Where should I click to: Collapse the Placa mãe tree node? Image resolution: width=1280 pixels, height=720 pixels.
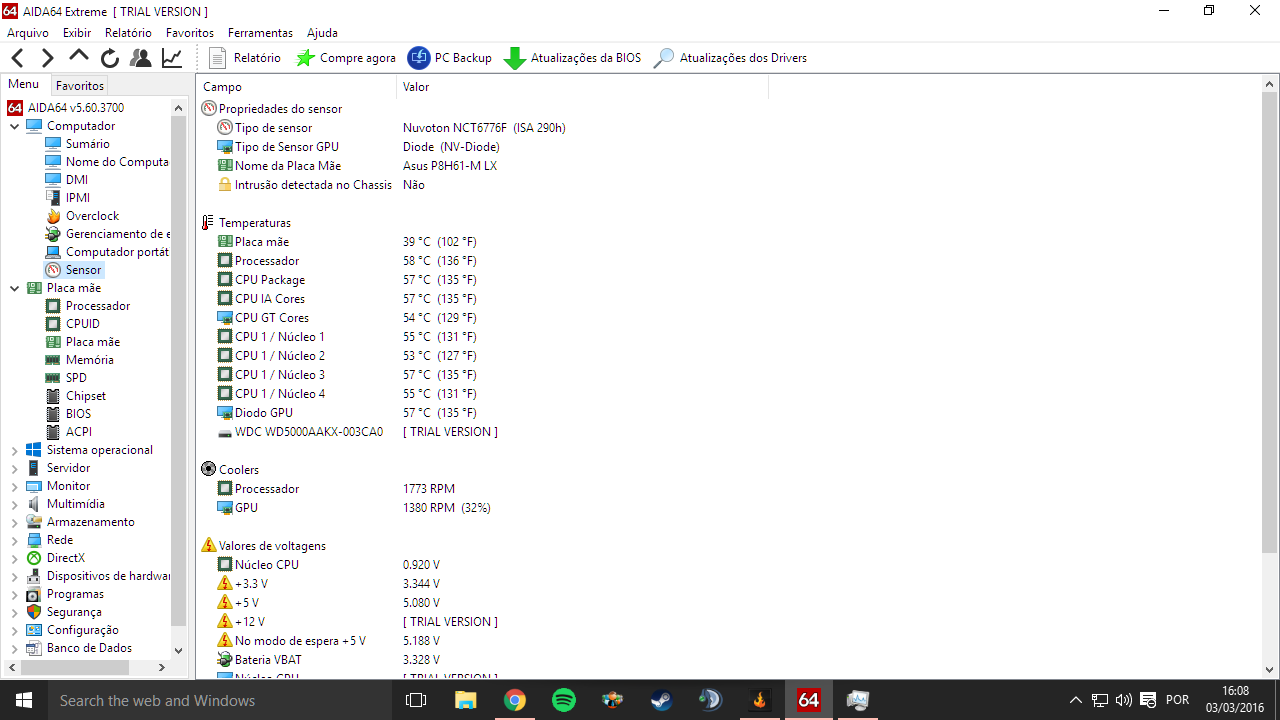[14, 288]
